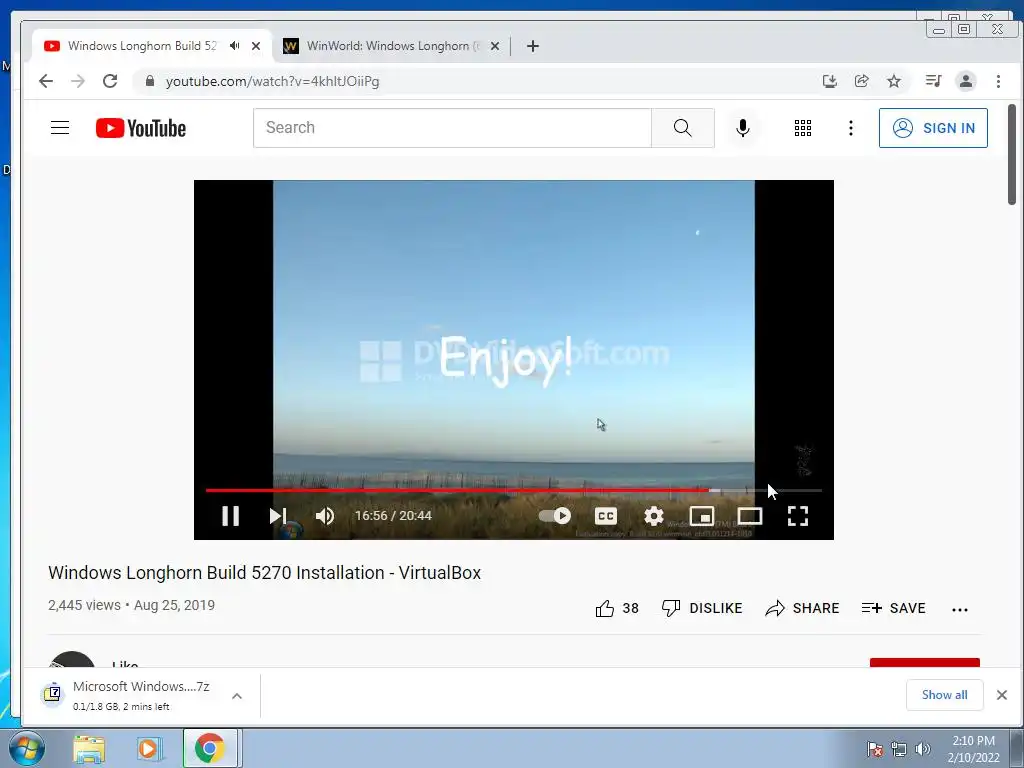This screenshot has height=768, width=1024.
Task: Enter full screen video mode
Action: pyautogui.click(x=798, y=516)
